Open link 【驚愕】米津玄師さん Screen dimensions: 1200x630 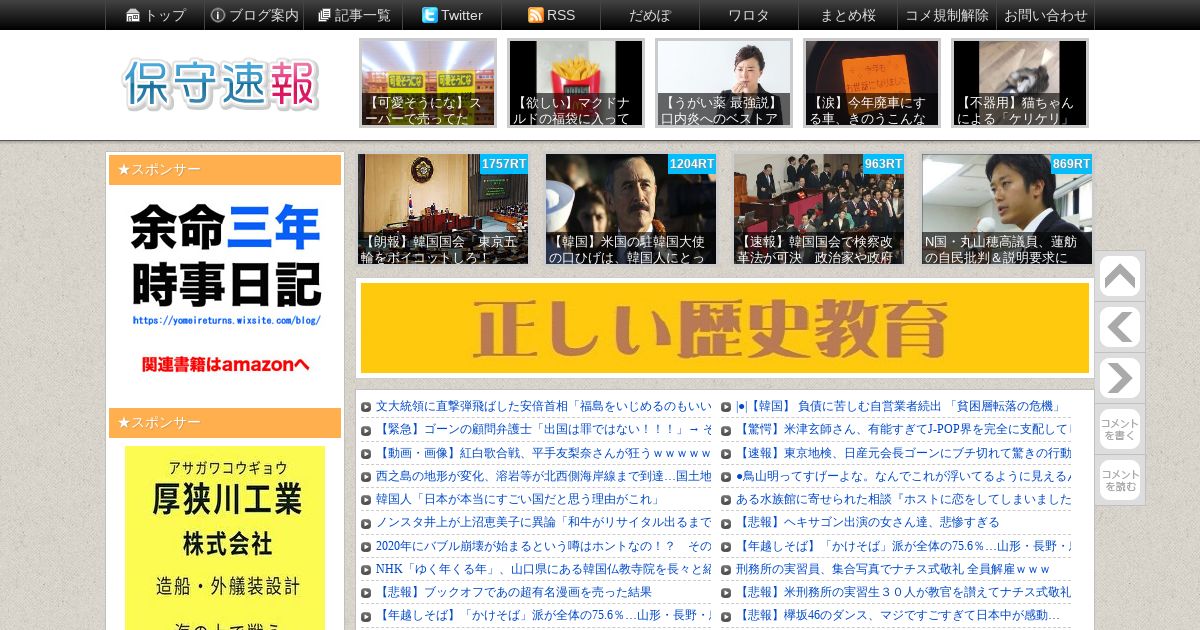[903, 429]
